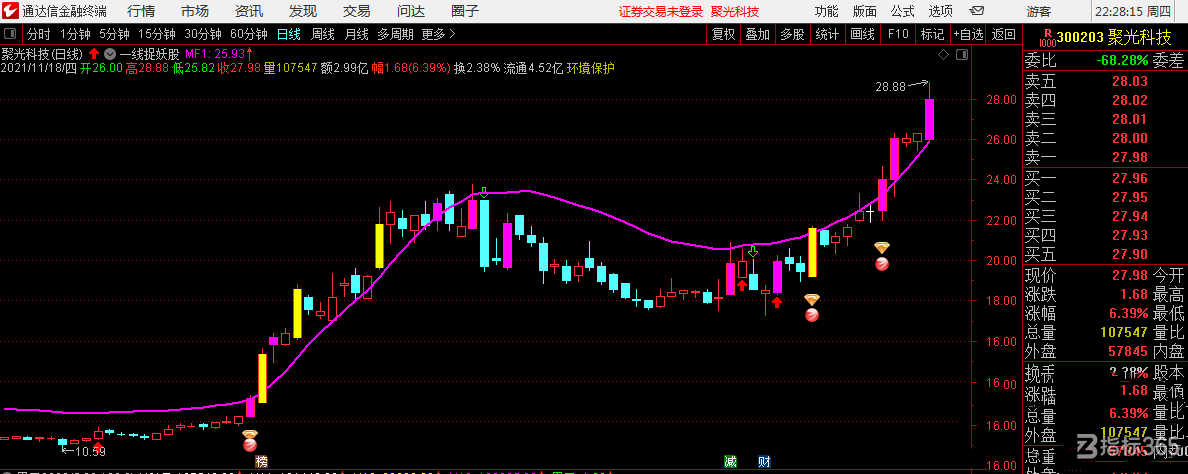Screen dimensions: 1188x474
Task: Click the 标记 mark button
Action: pyautogui.click(x=932, y=34)
